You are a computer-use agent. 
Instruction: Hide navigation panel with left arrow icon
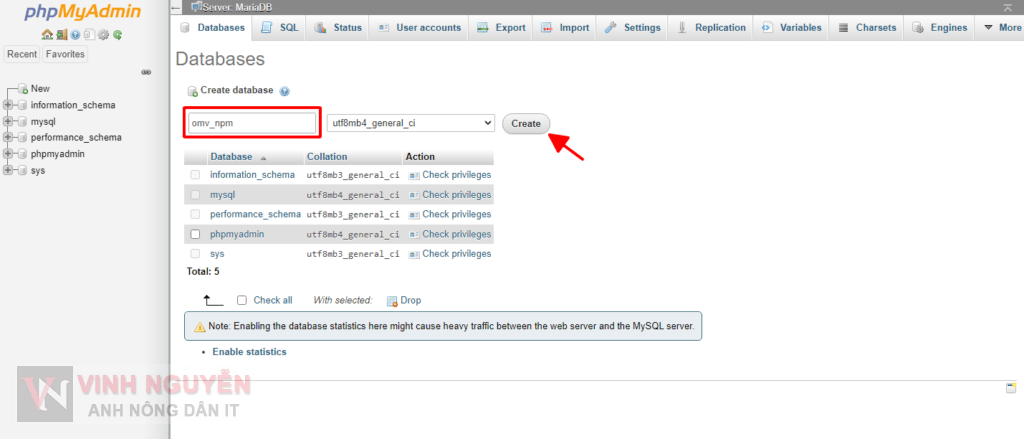click(x=175, y=7)
